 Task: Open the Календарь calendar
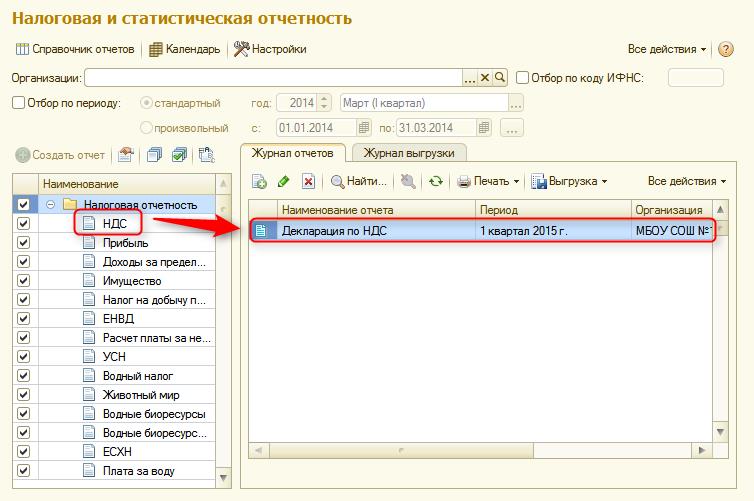(x=184, y=49)
